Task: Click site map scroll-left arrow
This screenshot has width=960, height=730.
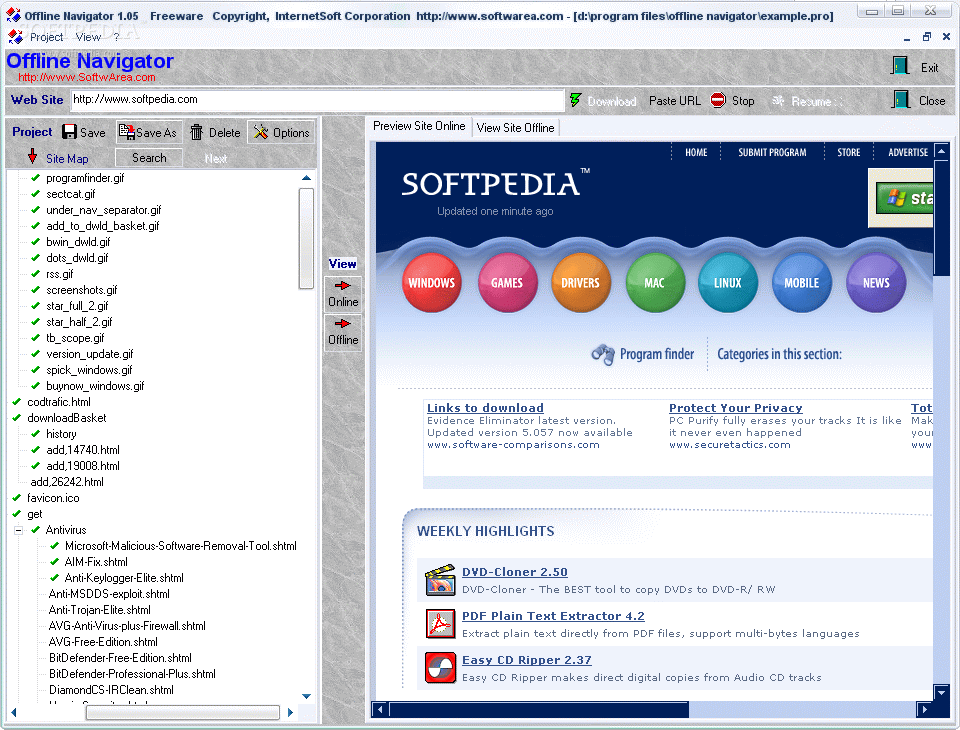Action: coord(13,712)
